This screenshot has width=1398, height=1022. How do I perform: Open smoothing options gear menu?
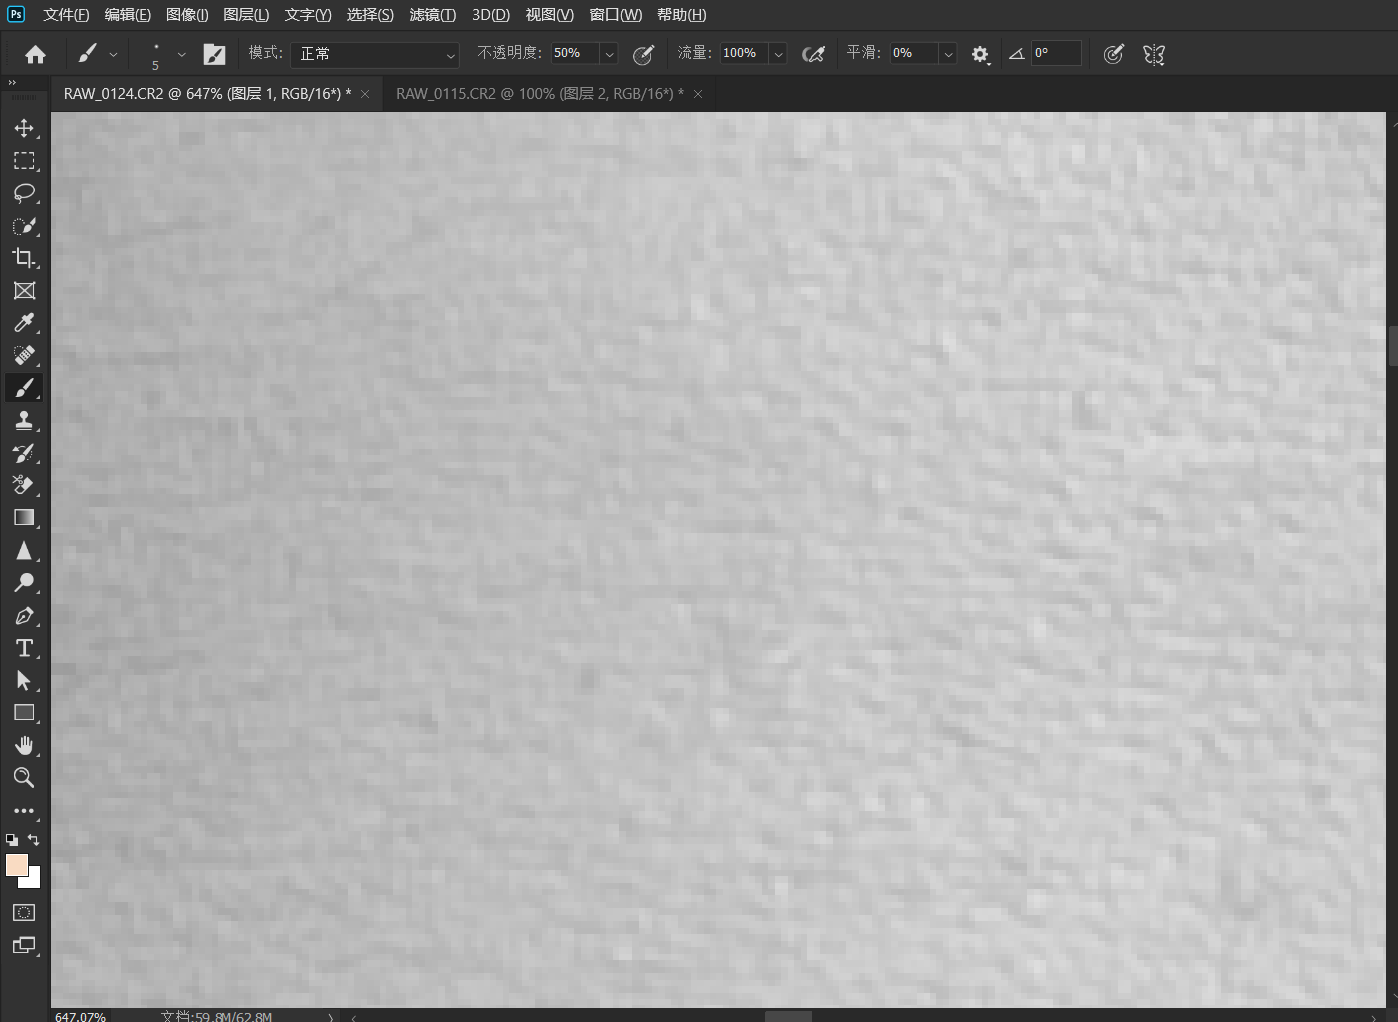(981, 55)
